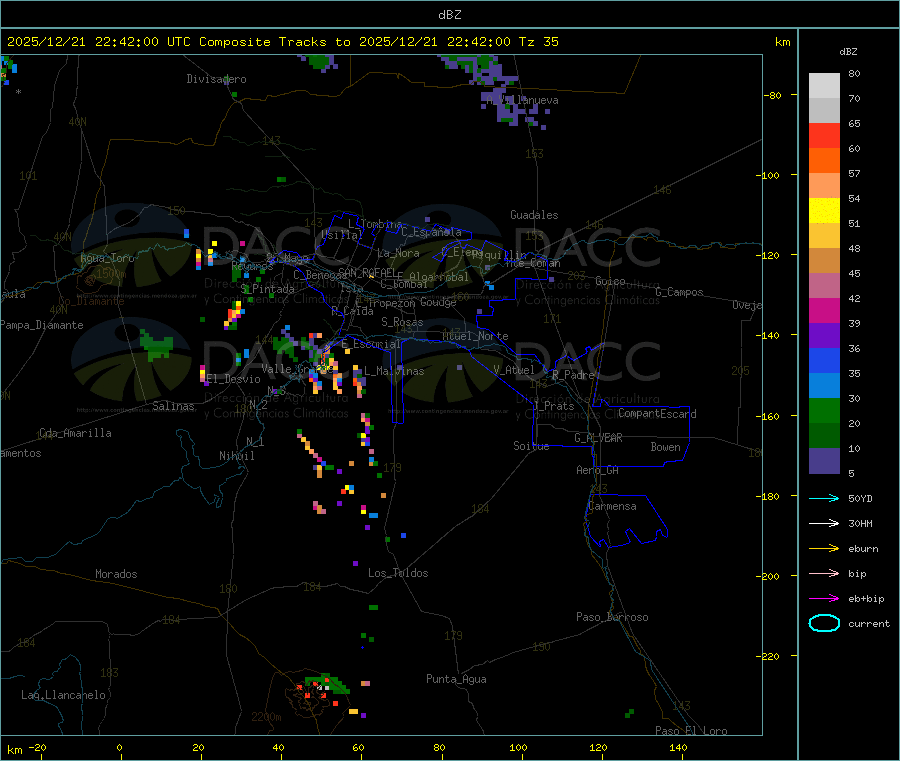Screen dimensions: 900x761
Task: Click the cyan 50YD arrow in legend
Action: pyautogui.click(x=823, y=498)
